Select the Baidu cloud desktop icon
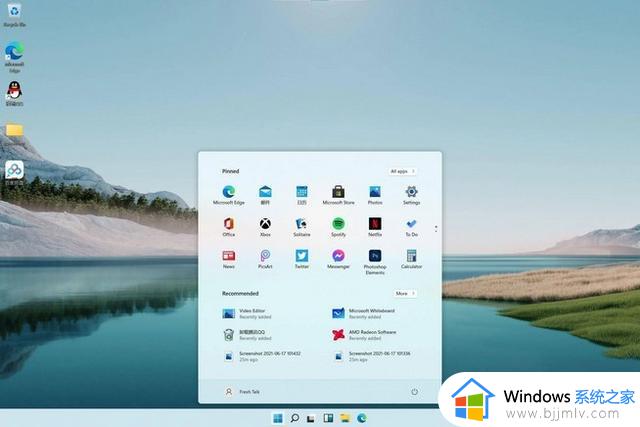This screenshot has width=640, height=427. [x=14, y=173]
